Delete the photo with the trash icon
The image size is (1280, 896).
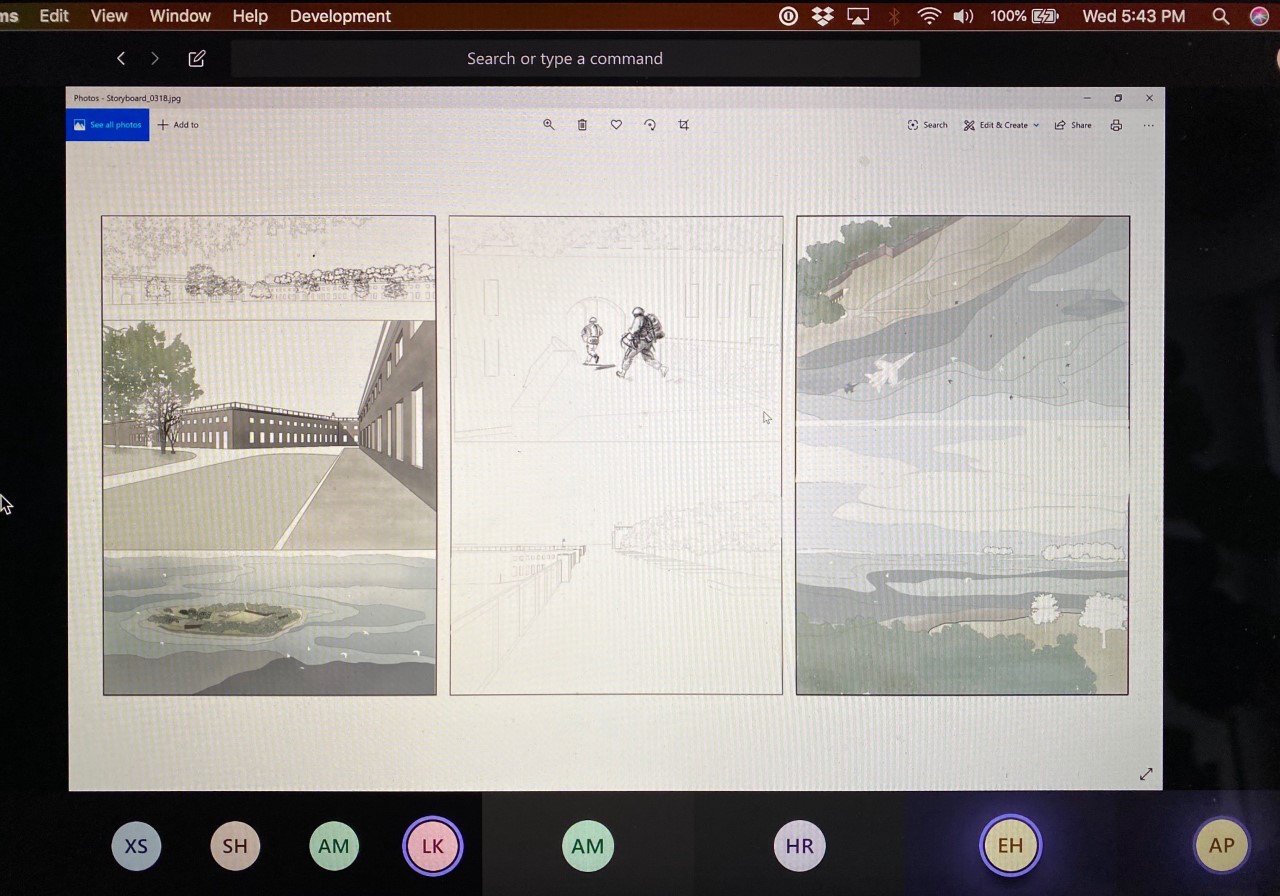click(582, 125)
